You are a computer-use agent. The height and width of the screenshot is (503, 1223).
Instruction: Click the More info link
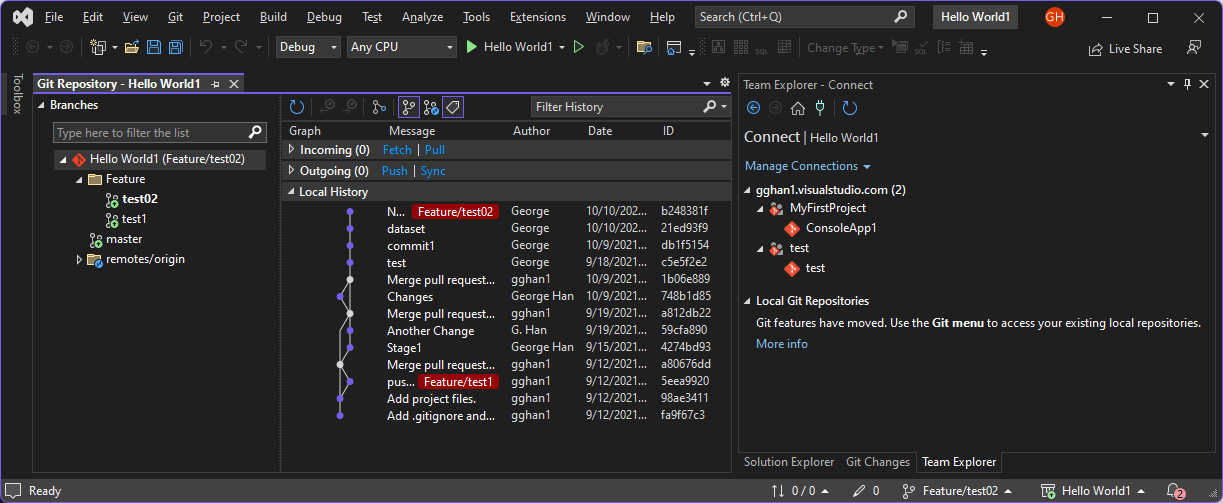tap(782, 344)
